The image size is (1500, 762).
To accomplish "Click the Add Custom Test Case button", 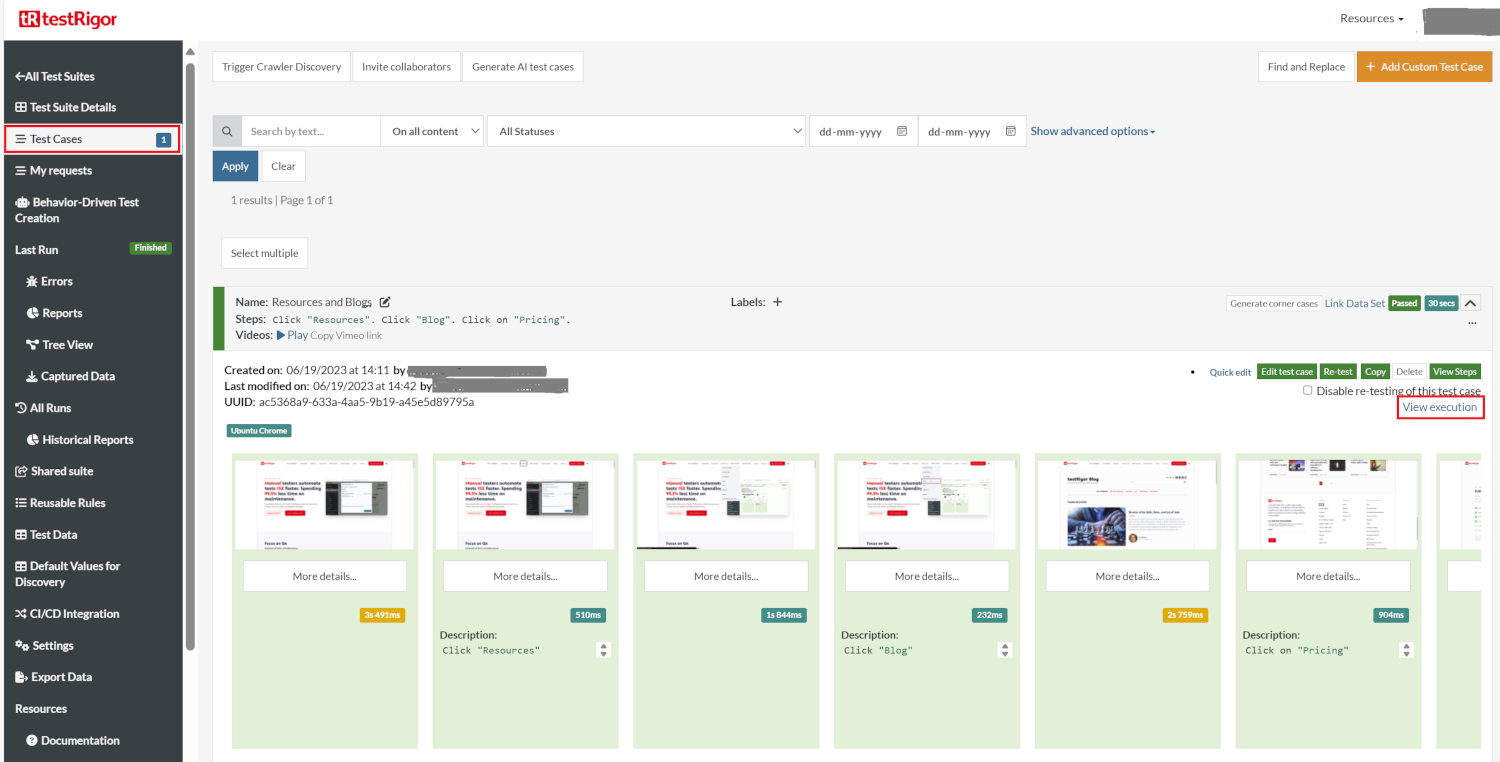I will pyautogui.click(x=1424, y=67).
